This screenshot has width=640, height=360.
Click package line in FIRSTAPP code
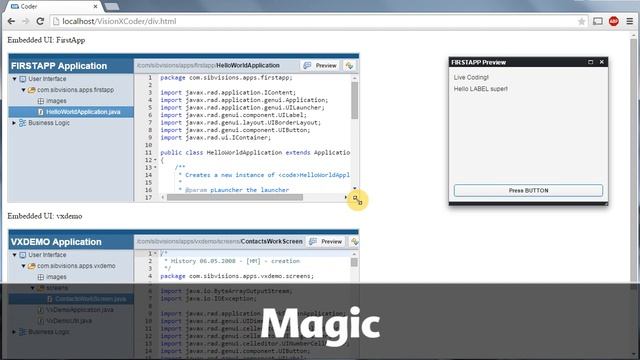click(226, 78)
